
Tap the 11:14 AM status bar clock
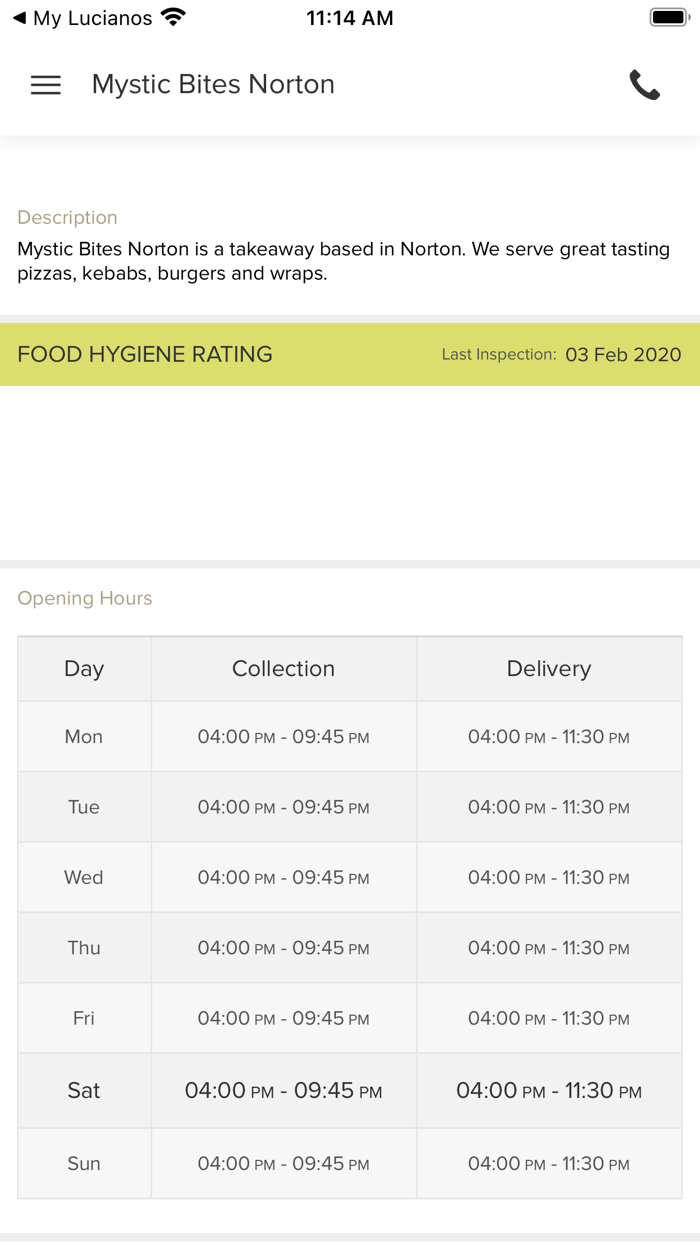pyautogui.click(x=349, y=18)
